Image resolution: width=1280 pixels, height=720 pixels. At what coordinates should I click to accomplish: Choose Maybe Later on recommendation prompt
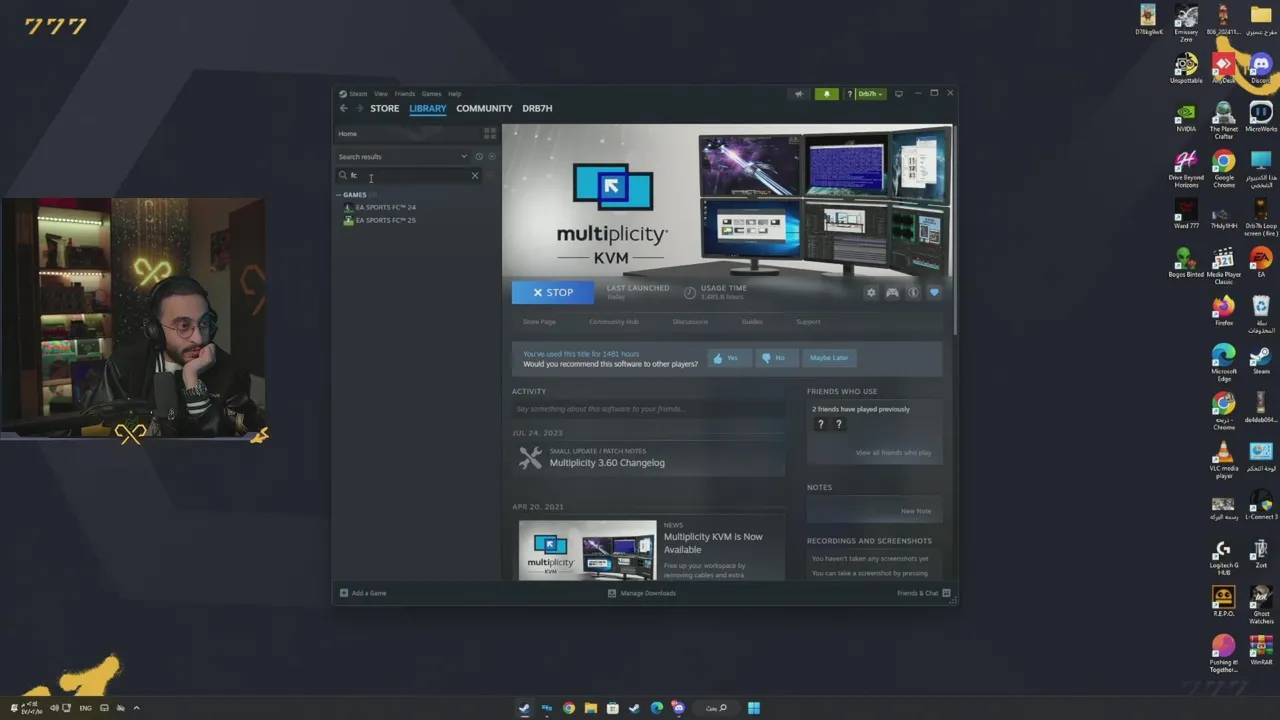[829, 358]
